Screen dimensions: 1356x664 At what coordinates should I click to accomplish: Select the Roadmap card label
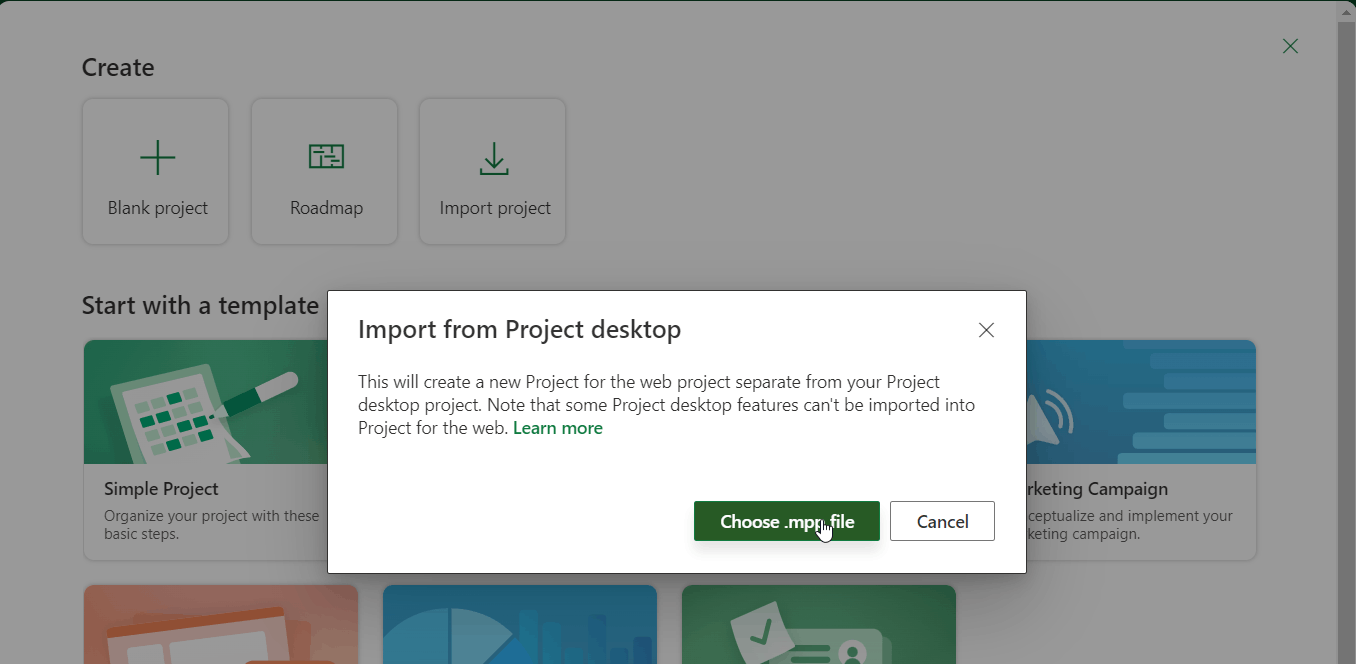coord(326,208)
